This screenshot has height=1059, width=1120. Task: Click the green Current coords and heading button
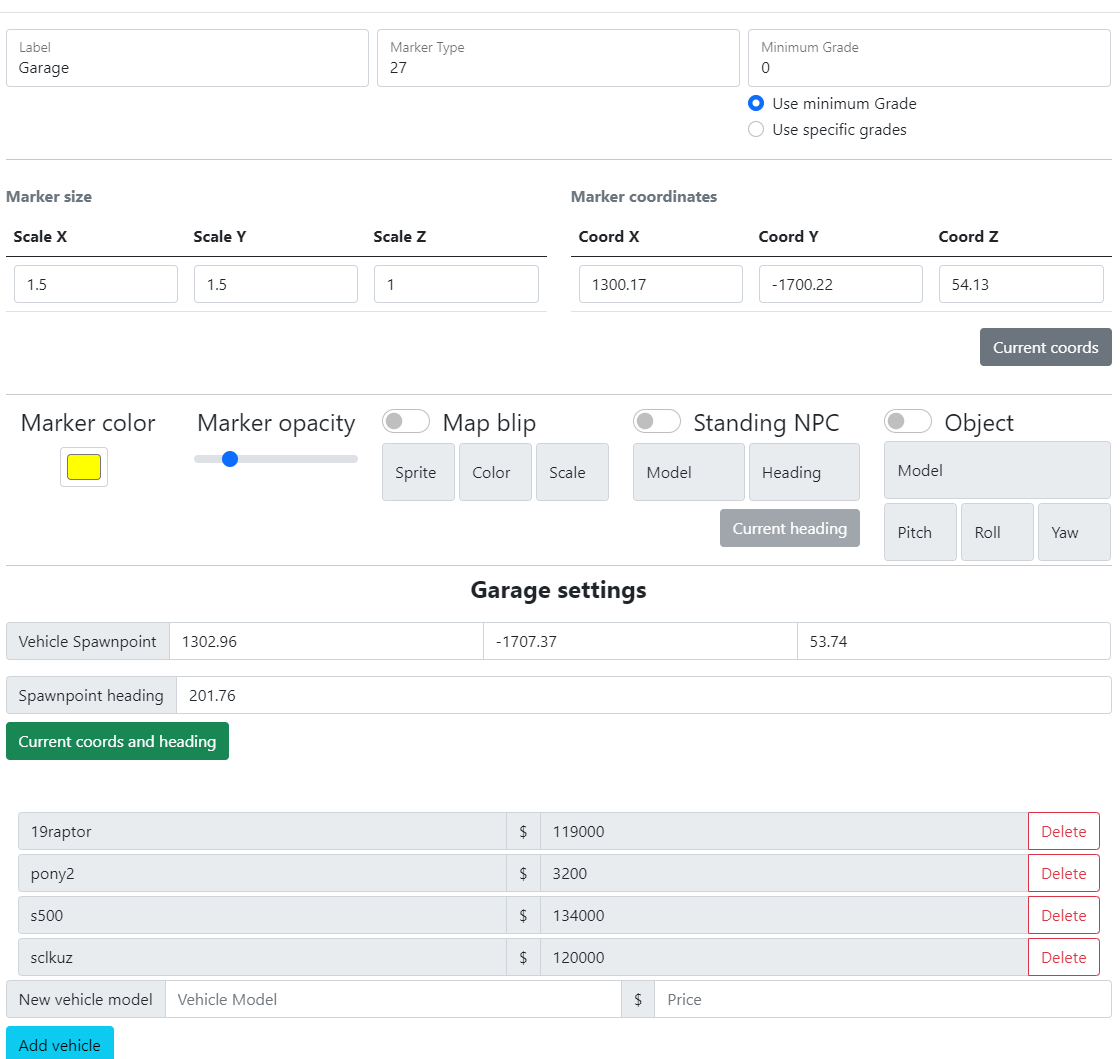coord(117,741)
